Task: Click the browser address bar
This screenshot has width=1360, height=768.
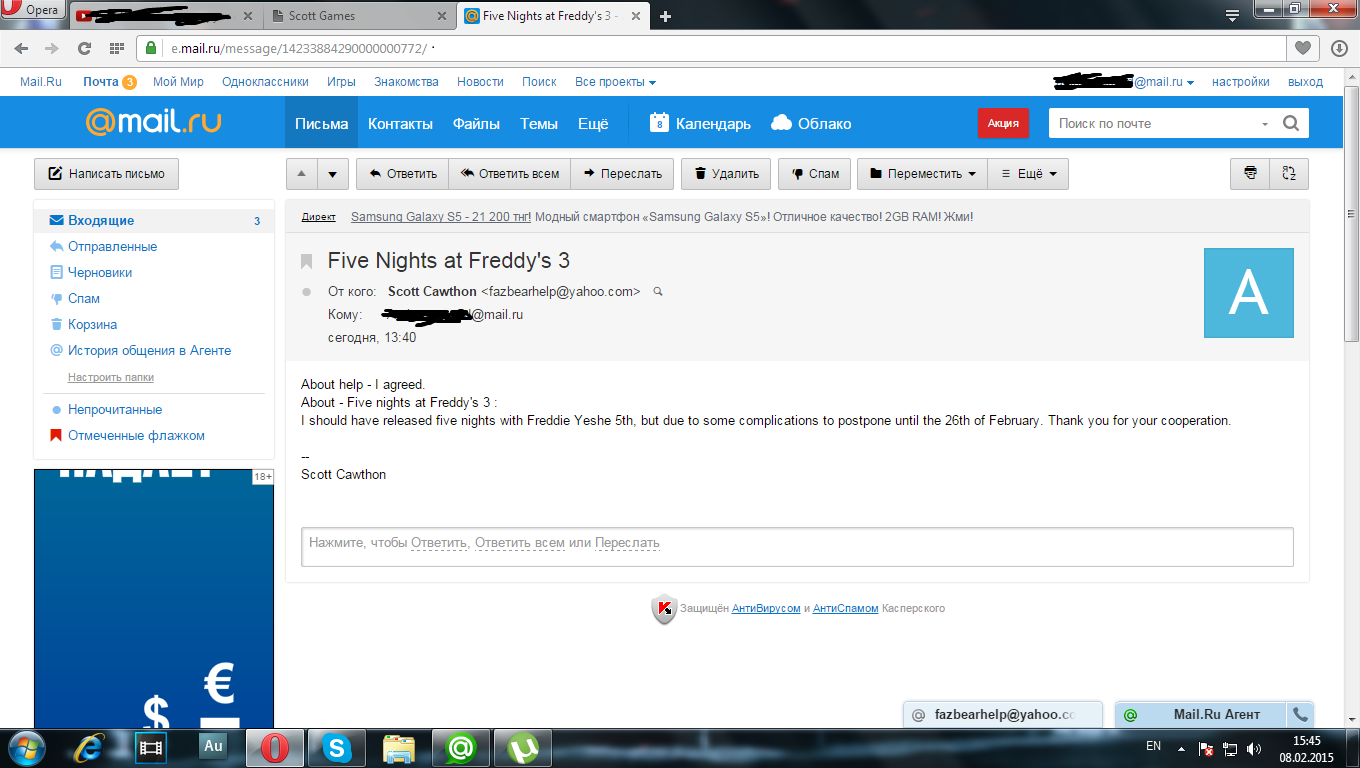Action: pos(711,48)
